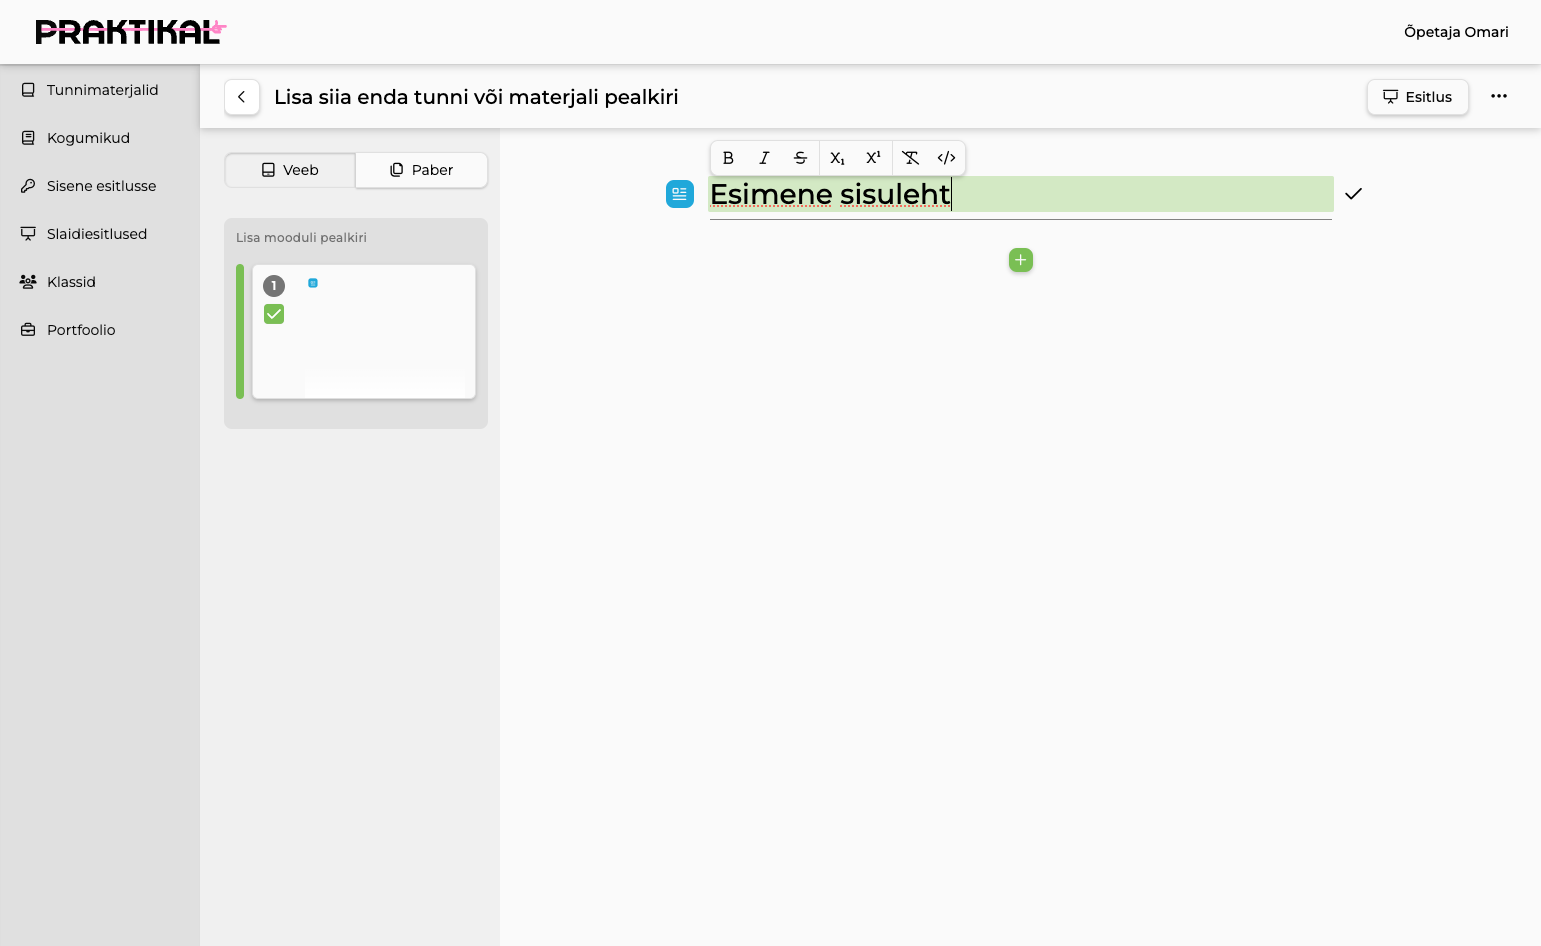Go back using the left chevron
The width and height of the screenshot is (1541, 946).
coord(242,97)
